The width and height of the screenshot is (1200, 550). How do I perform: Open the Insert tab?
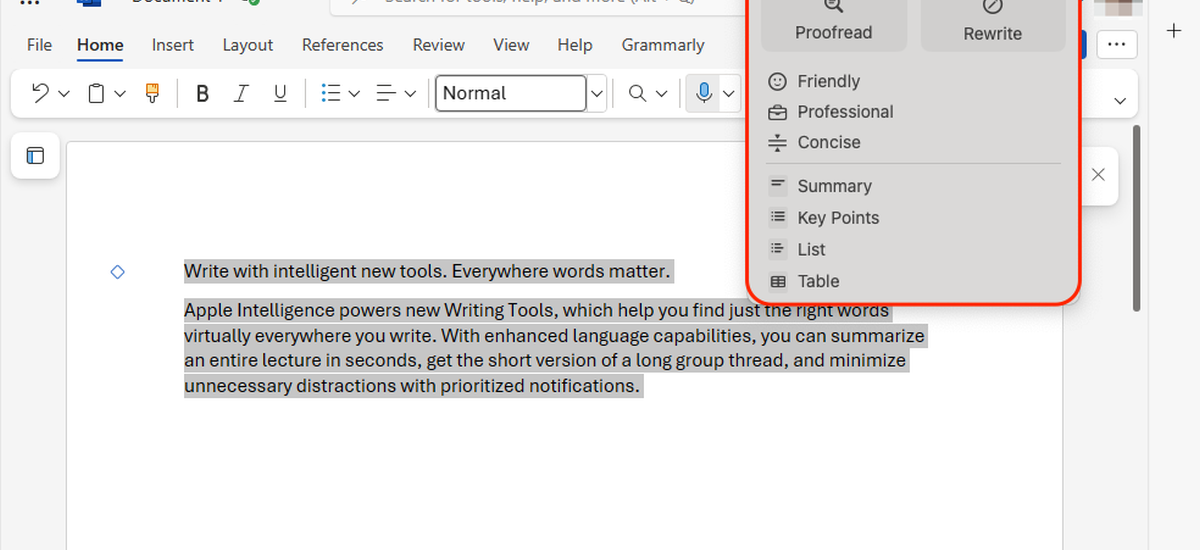173,45
